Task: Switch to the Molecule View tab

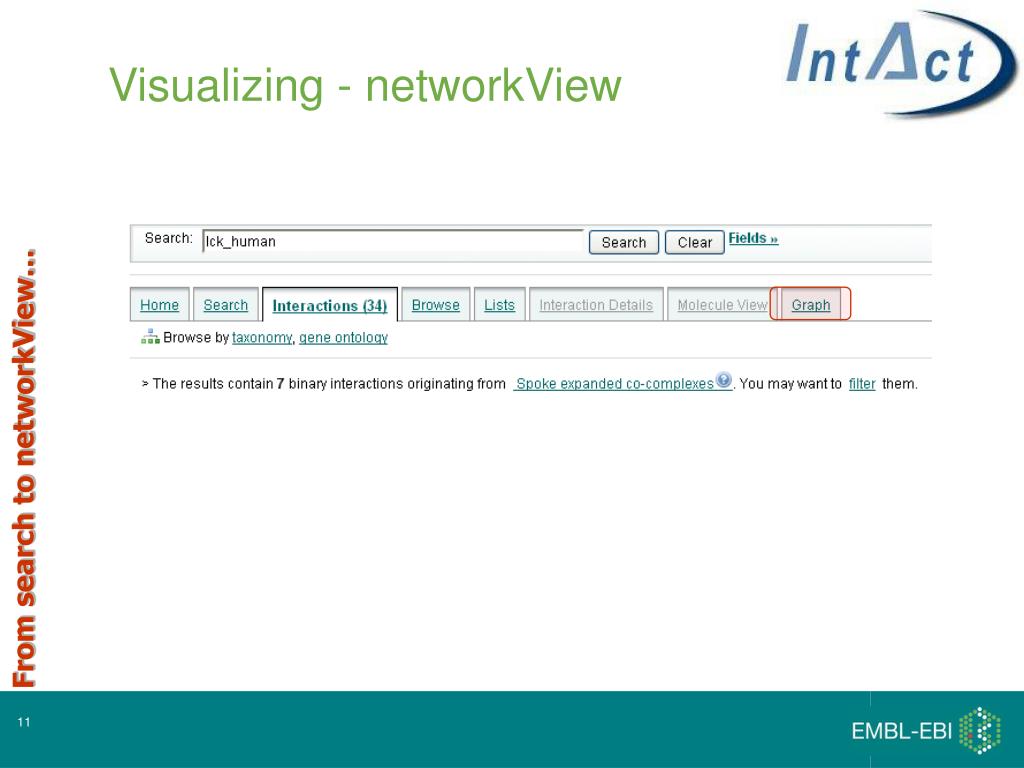Action: pos(722,305)
